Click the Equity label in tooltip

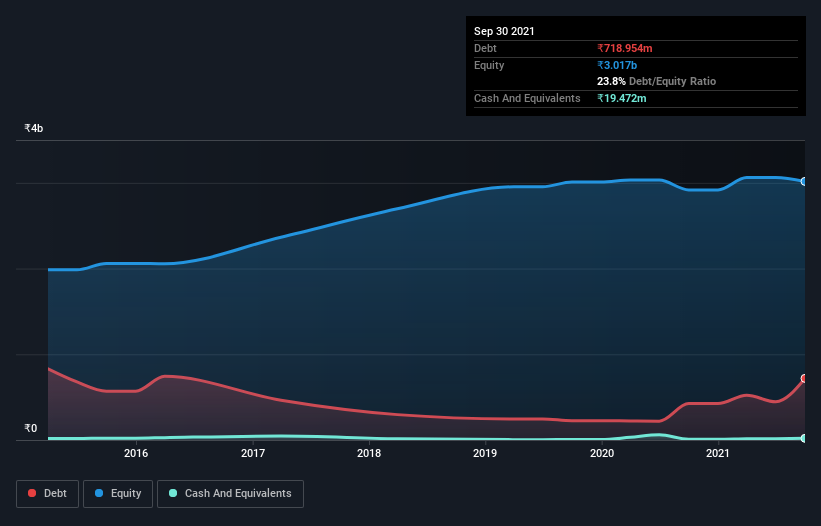point(489,65)
